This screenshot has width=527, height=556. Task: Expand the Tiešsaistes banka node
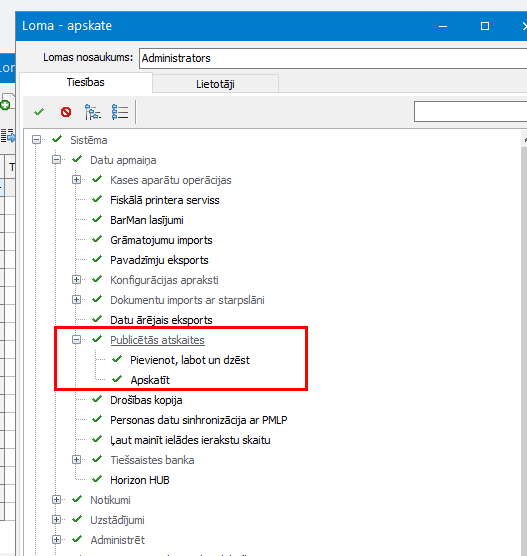[x=76, y=460]
